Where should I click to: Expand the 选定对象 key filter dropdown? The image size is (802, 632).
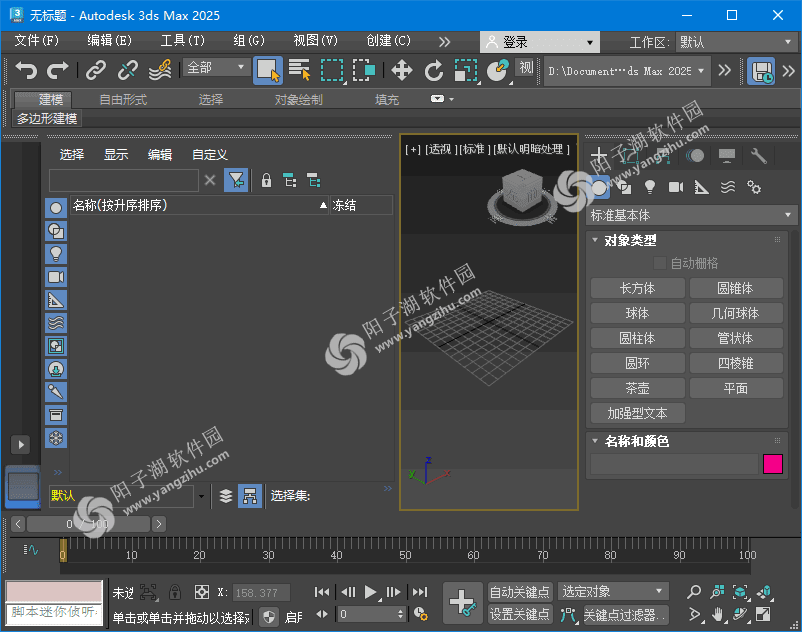click(x=660, y=591)
